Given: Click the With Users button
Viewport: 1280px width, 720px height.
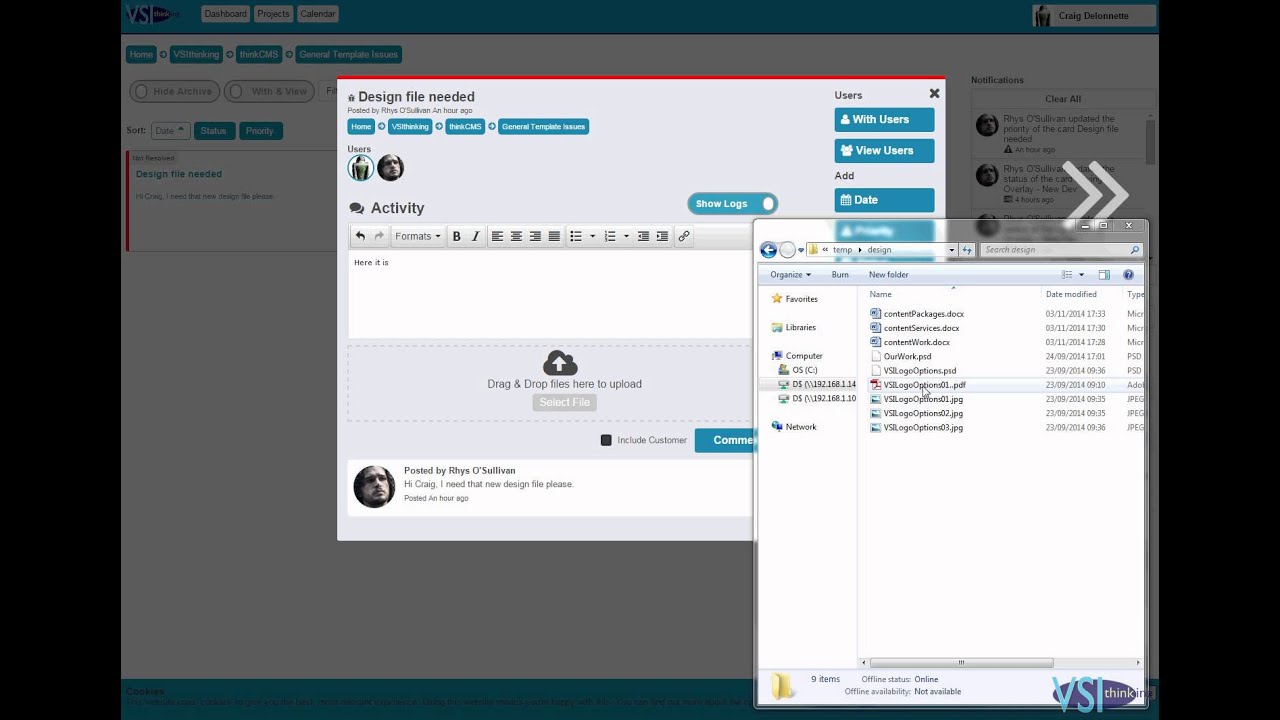Looking at the screenshot, I should pos(884,120).
